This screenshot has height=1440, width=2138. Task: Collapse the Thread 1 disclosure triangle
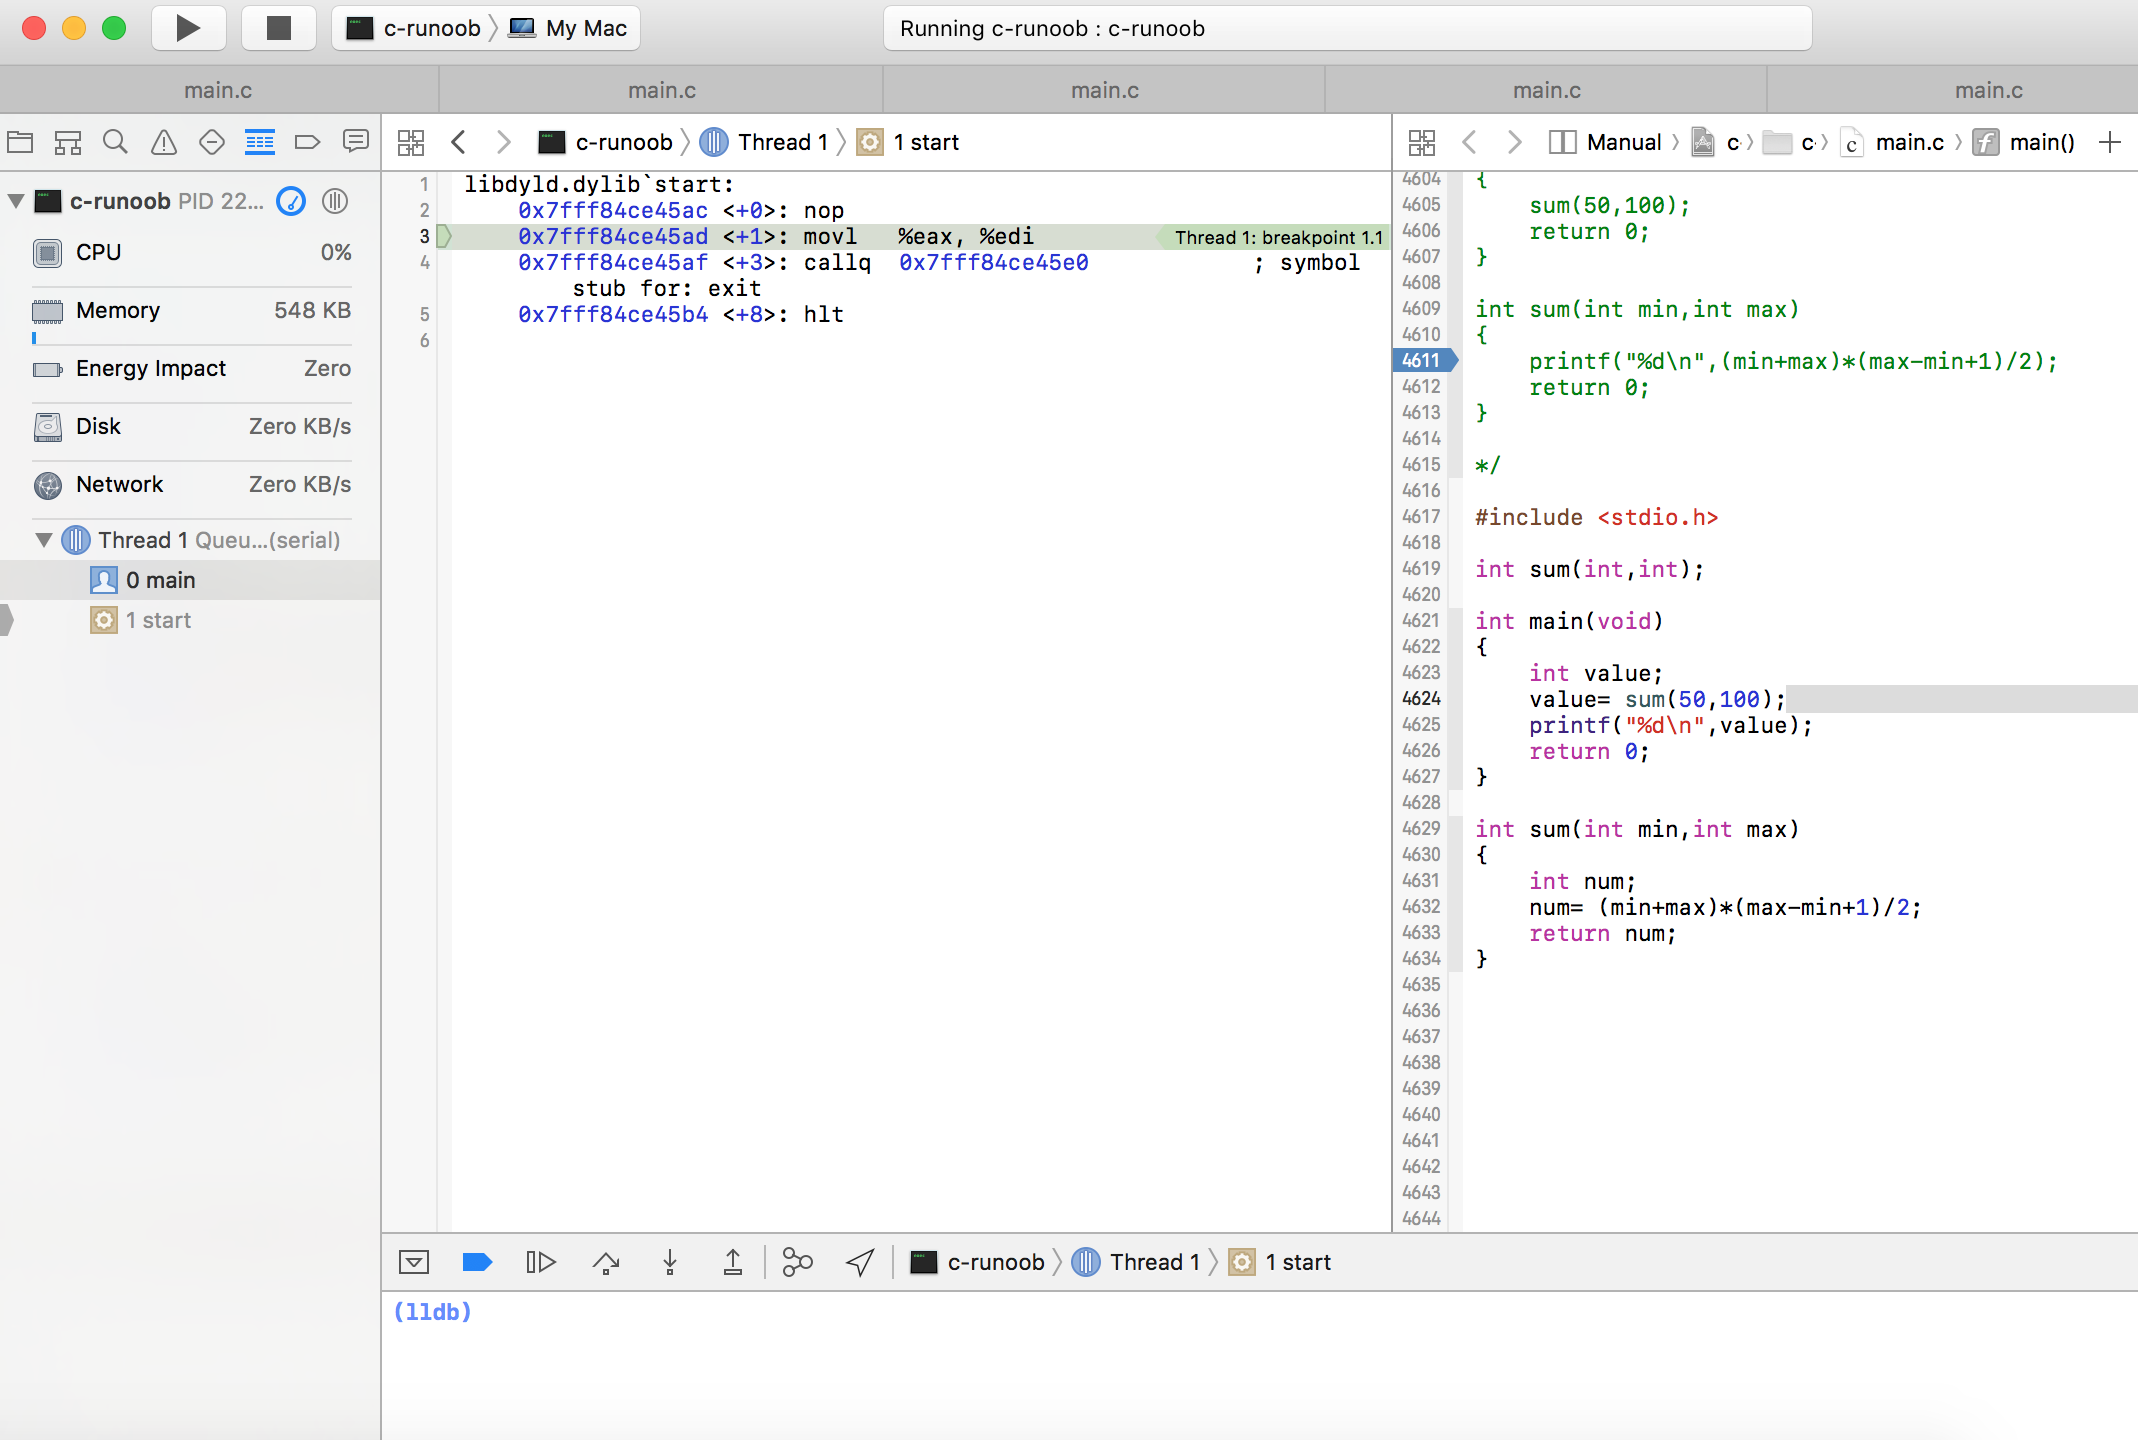(x=44, y=540)
